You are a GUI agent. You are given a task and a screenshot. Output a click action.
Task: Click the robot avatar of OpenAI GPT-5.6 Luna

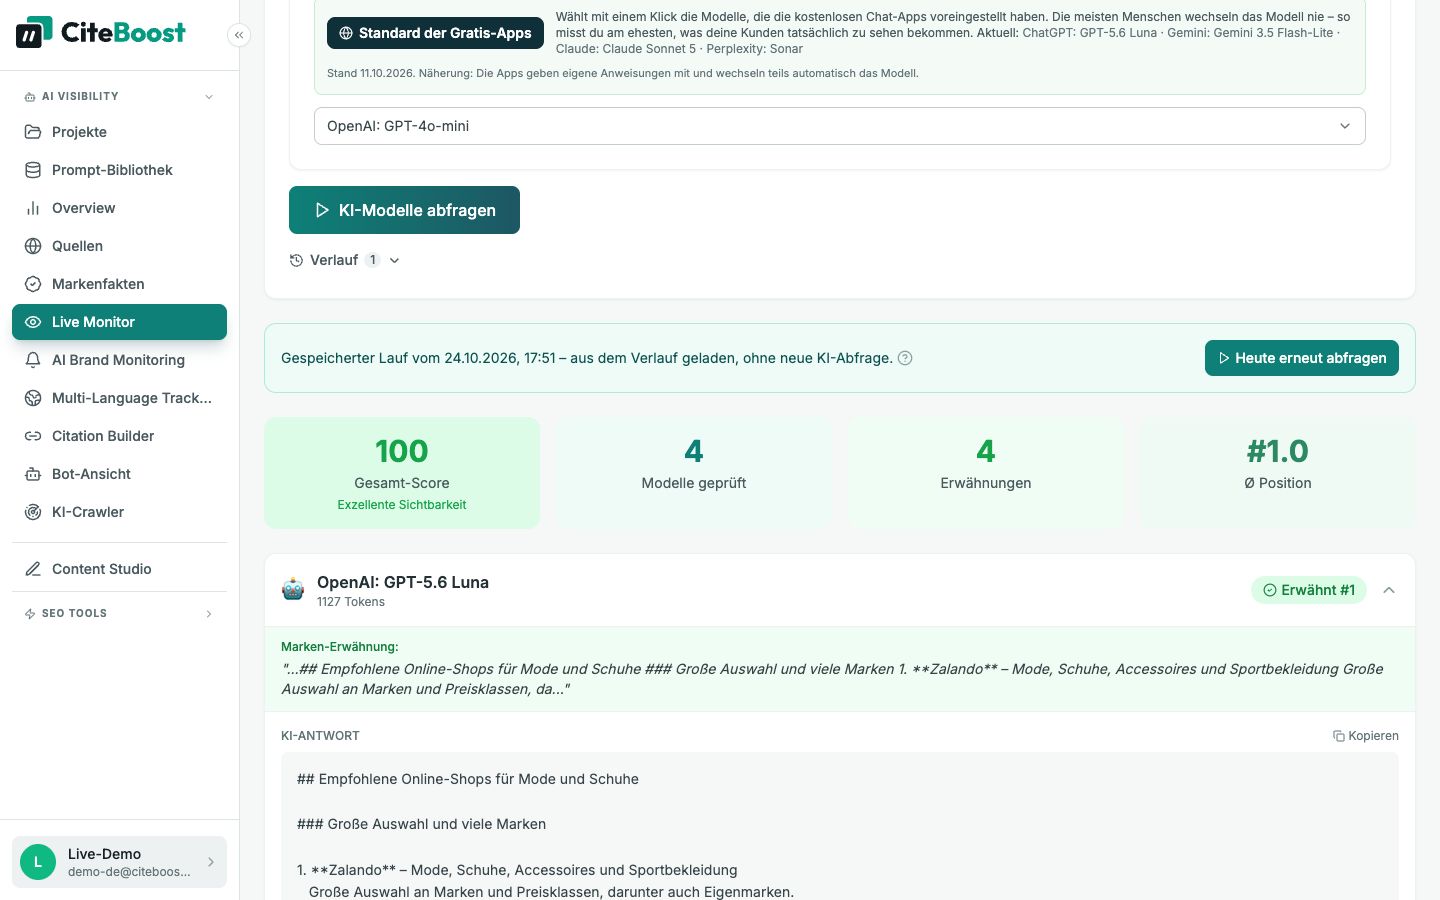(293, 589)
